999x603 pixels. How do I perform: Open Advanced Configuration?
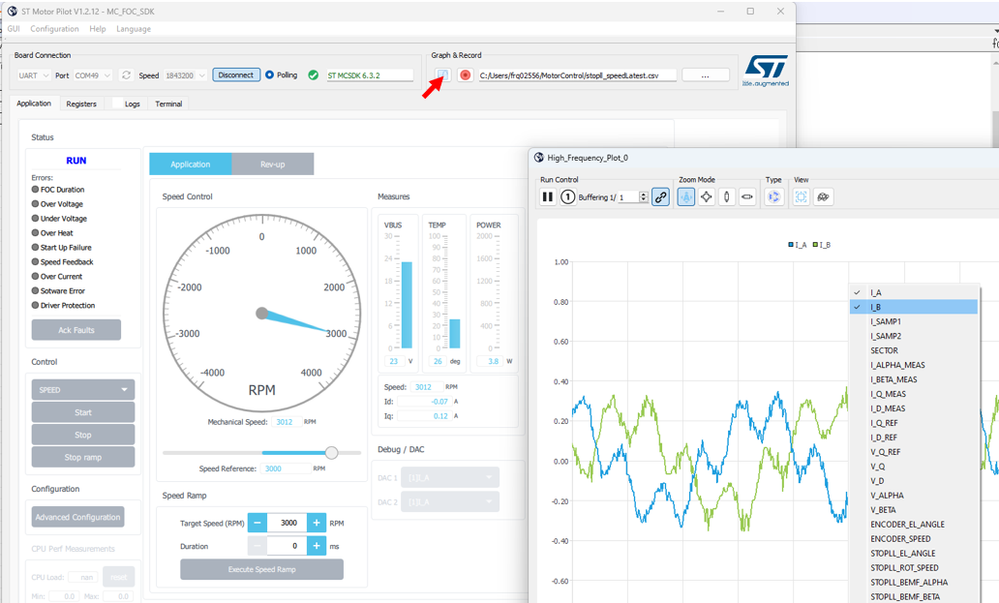point(78,517)
